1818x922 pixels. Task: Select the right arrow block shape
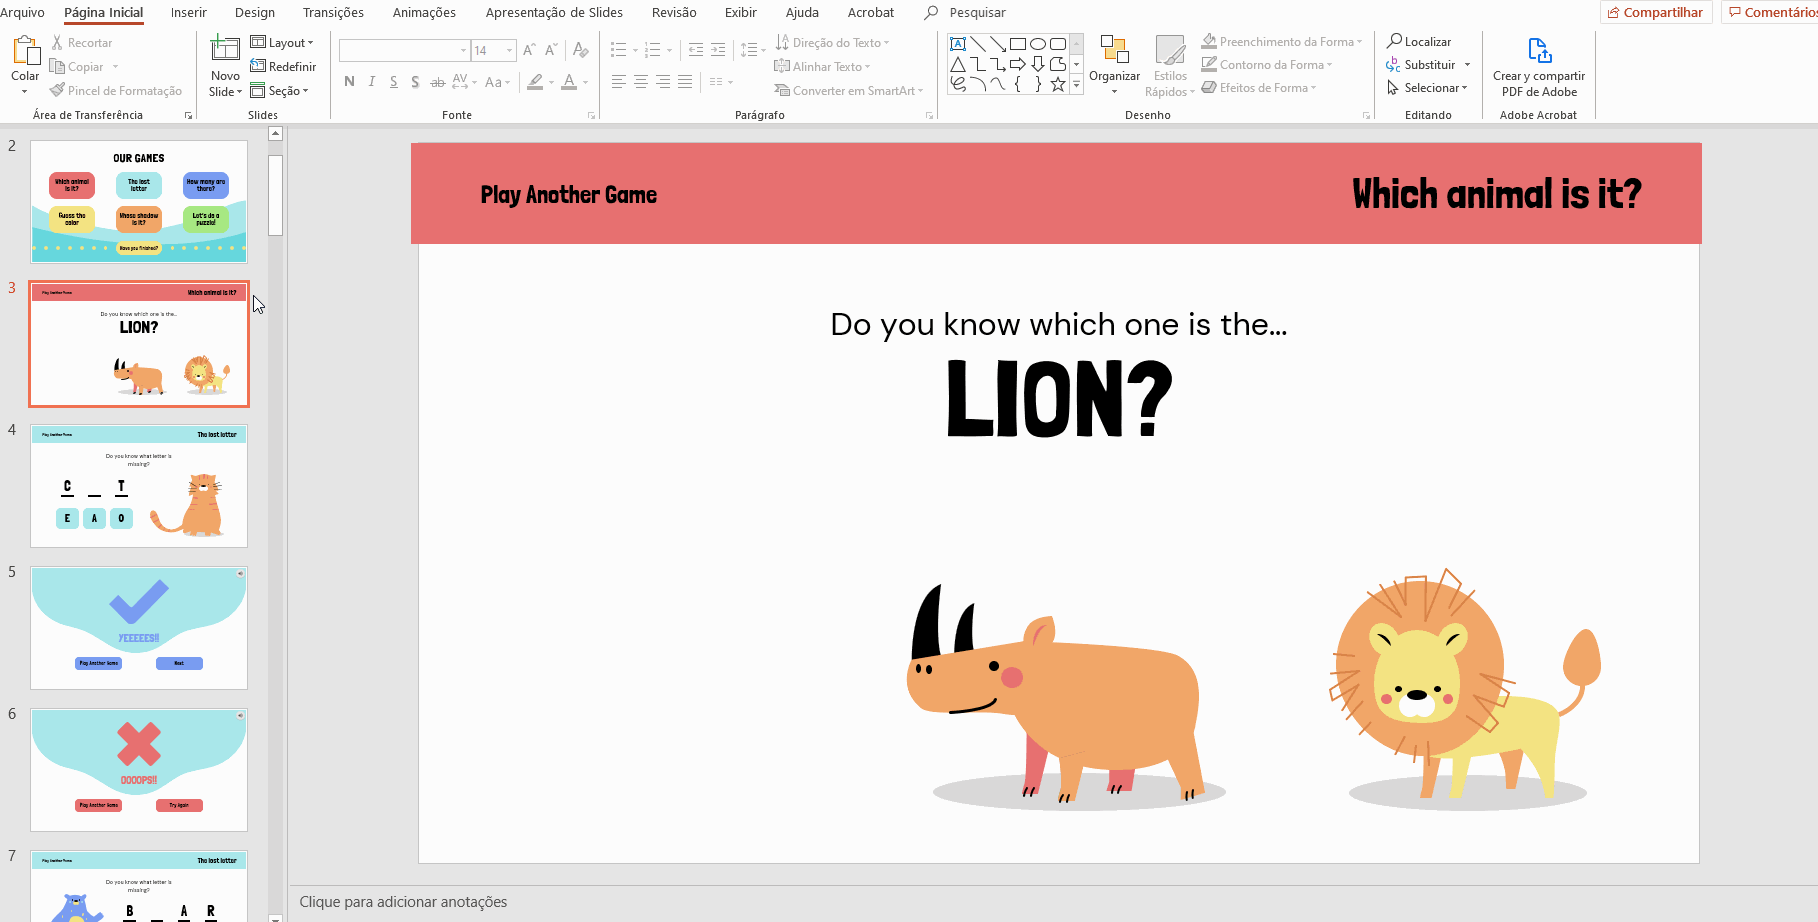[x=1018, y=64]
